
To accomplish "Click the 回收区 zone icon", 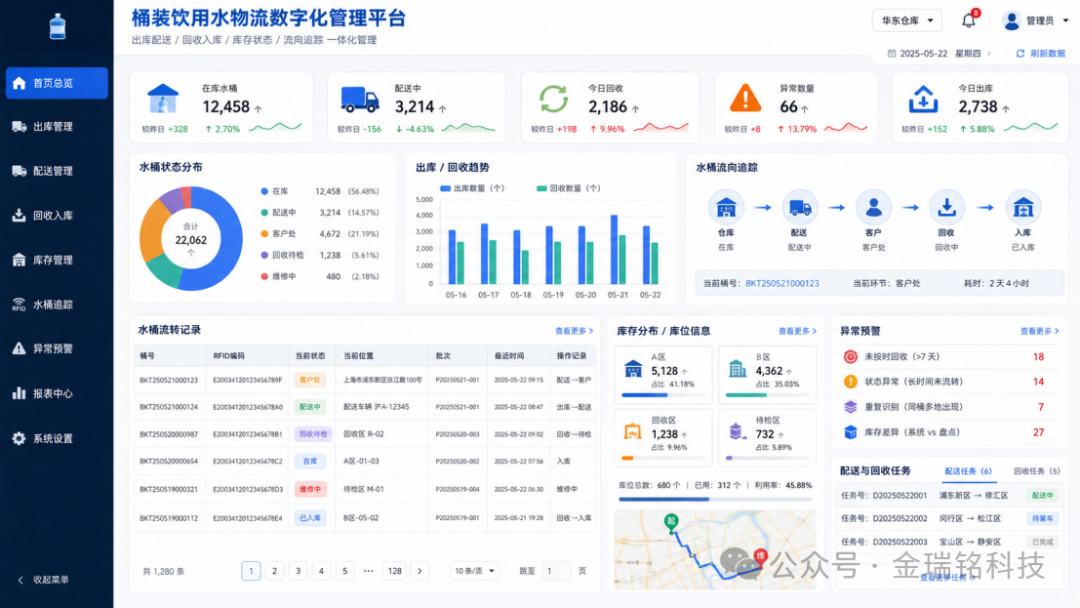I will coord(632,432).
